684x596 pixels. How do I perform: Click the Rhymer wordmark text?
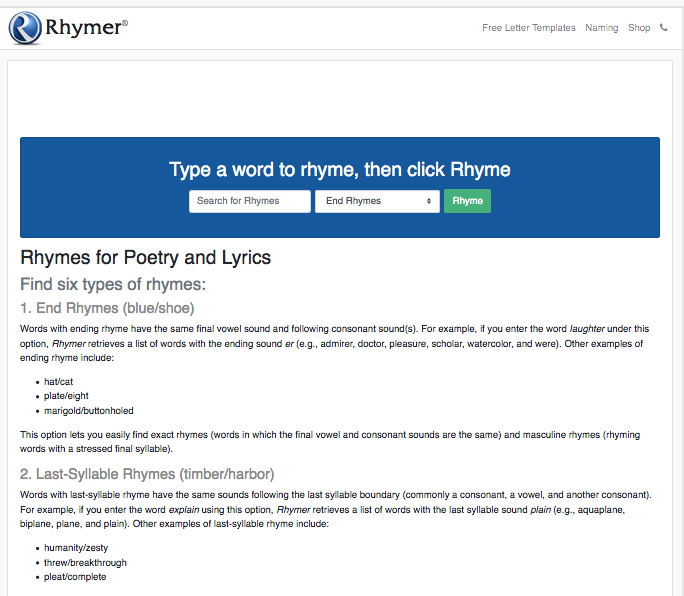click(86, 28)
